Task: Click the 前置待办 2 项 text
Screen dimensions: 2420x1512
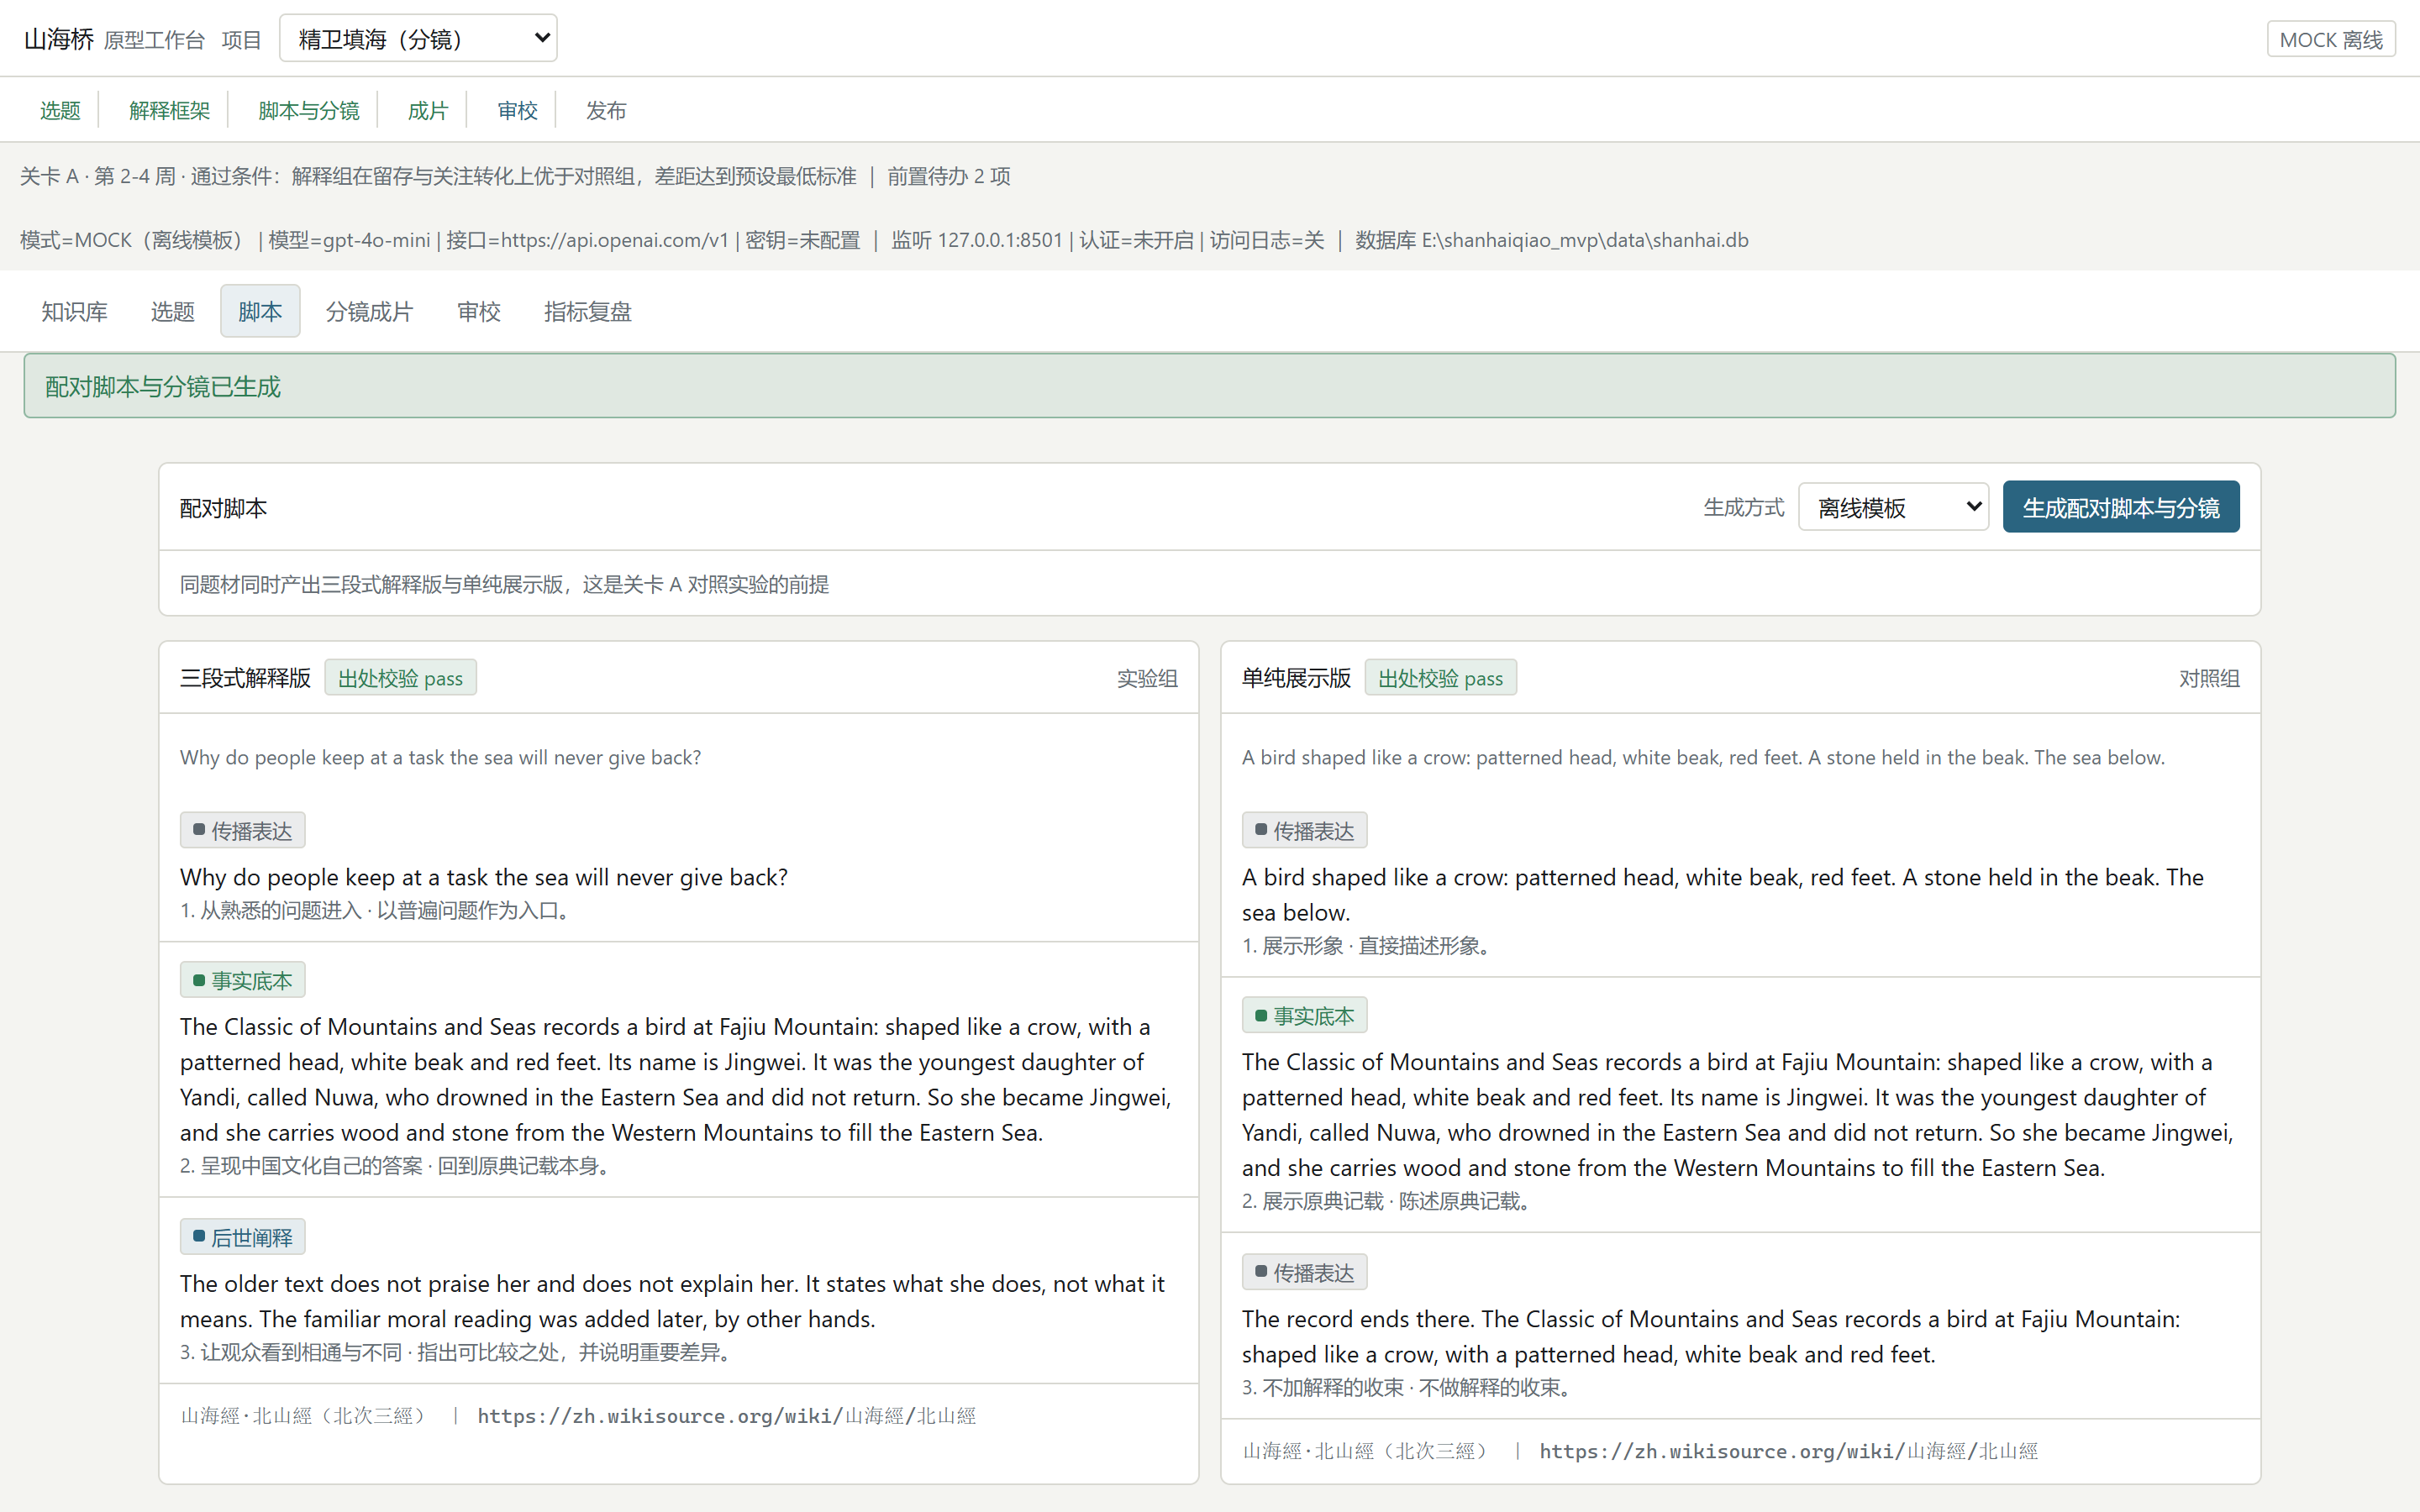Action: coord(949,176)
